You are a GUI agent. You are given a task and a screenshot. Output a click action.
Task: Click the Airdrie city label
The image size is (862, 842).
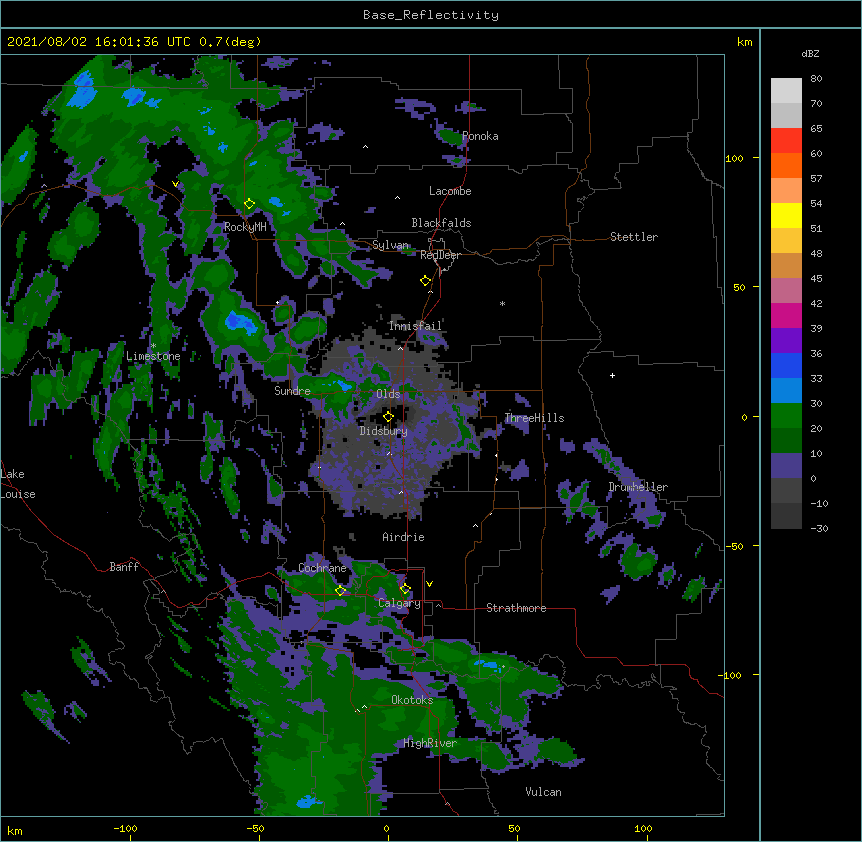click(x=403, y=537)
